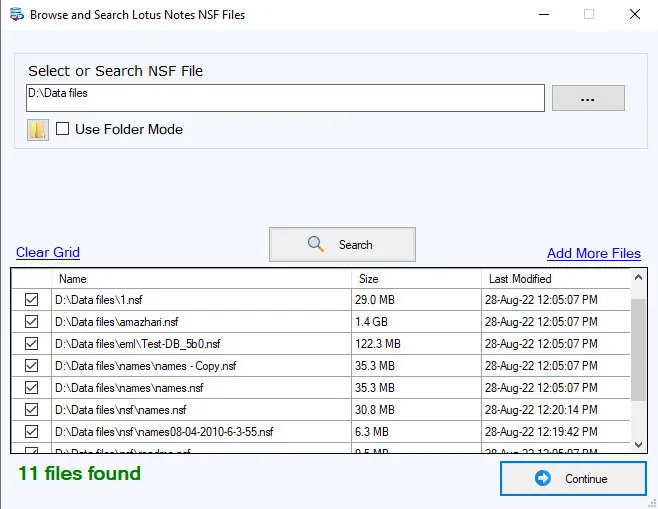Uncheck the Test-DB_5b0.nsf row
Screen dimensions: 658x509
pyautogui.click(x=31, y=344)
